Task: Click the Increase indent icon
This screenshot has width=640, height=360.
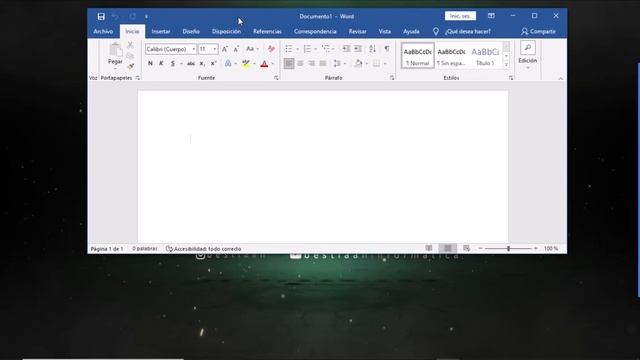Action: coord(358,49)
